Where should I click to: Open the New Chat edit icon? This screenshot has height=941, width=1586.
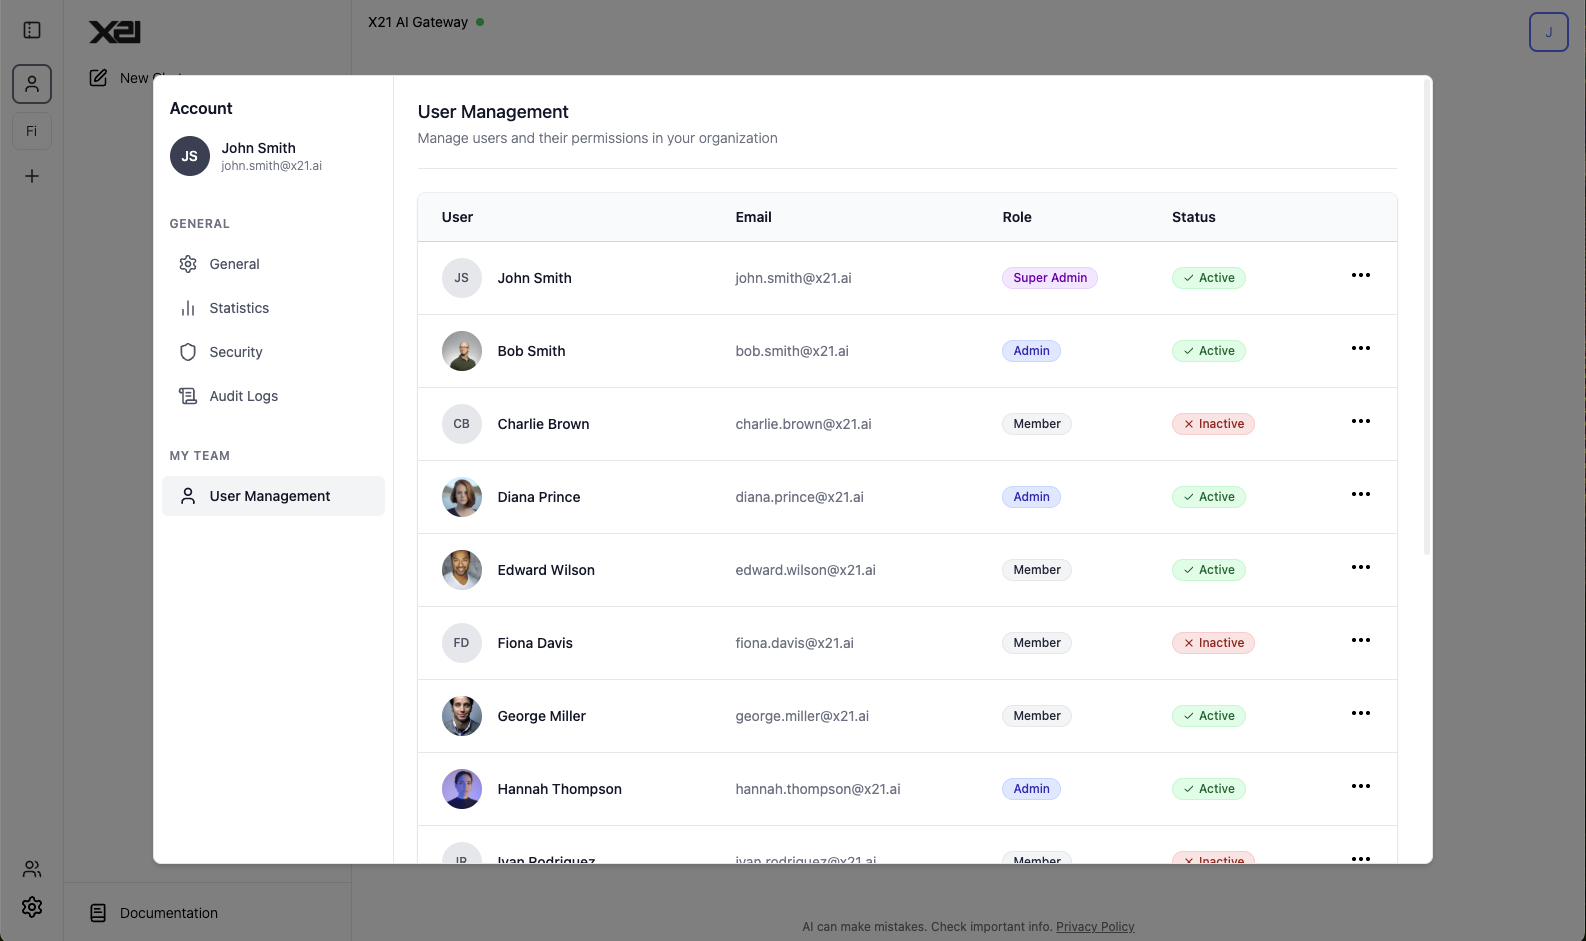coord(98,78)
